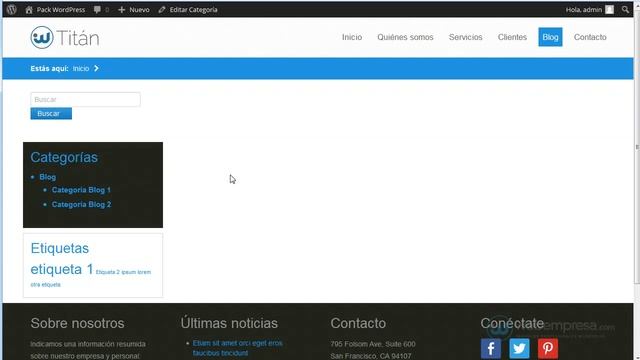Open the Facebook social icon
The image size is (640, 360).
point(491,349)
